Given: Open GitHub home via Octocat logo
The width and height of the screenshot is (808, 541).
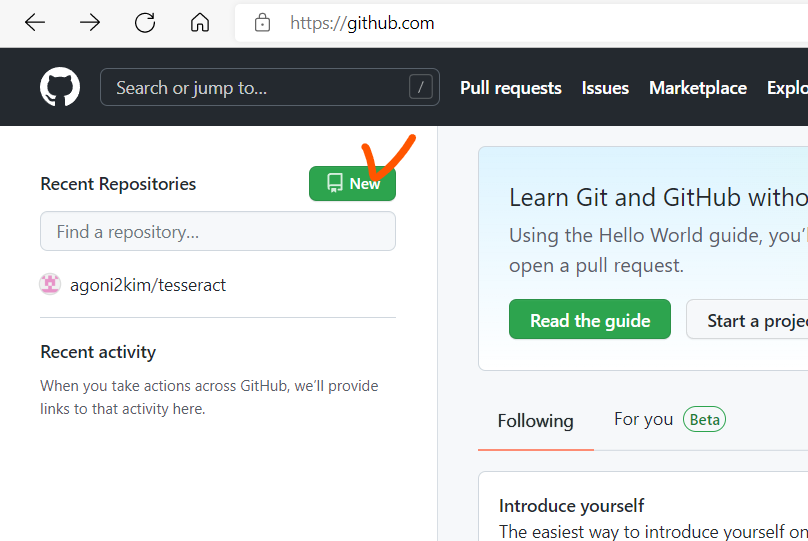Looking at the screenshot, I should (x=60, y=87).
